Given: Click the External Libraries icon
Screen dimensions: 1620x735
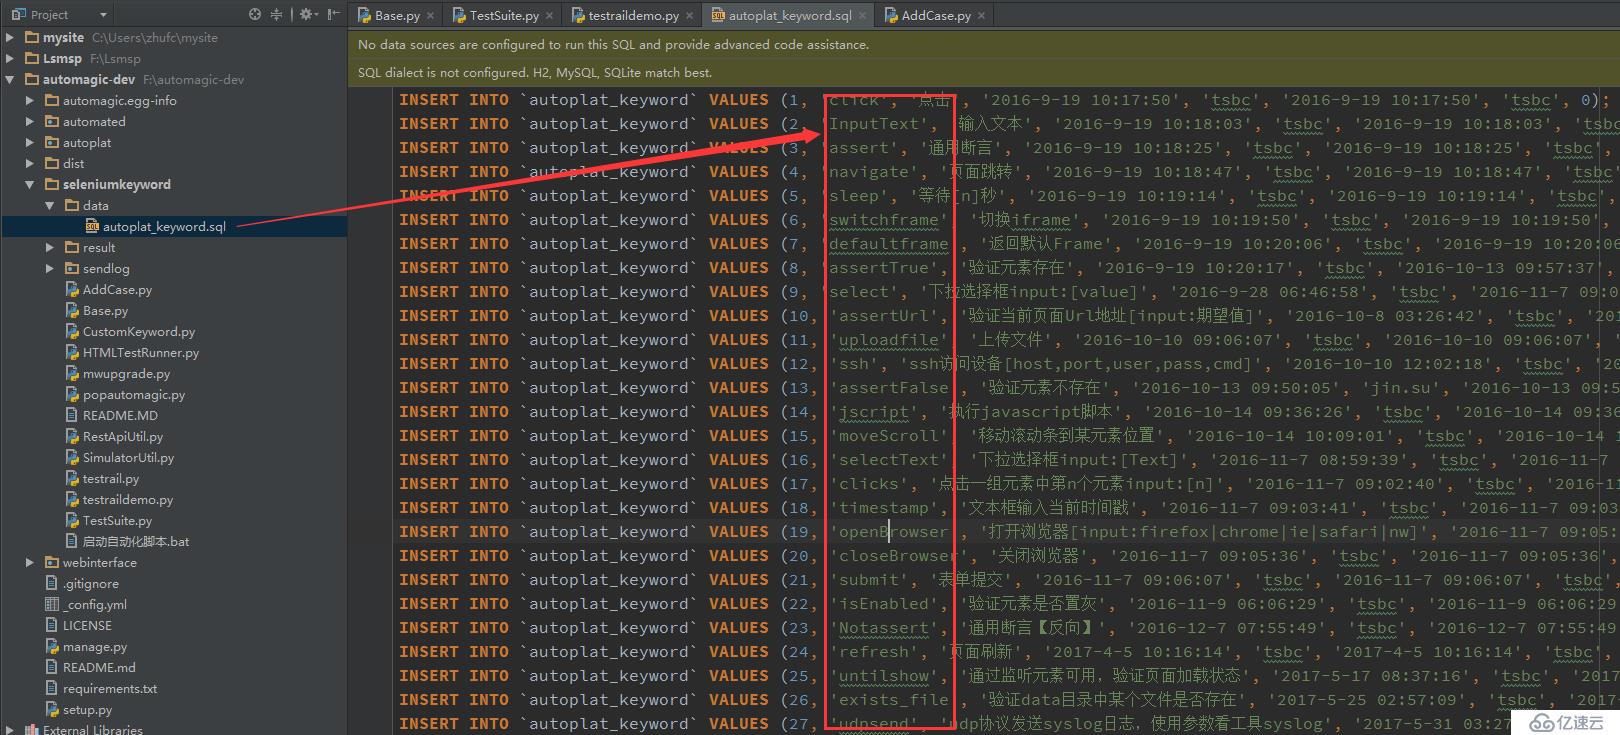Looking at the screenshot, I should (32, 730).
